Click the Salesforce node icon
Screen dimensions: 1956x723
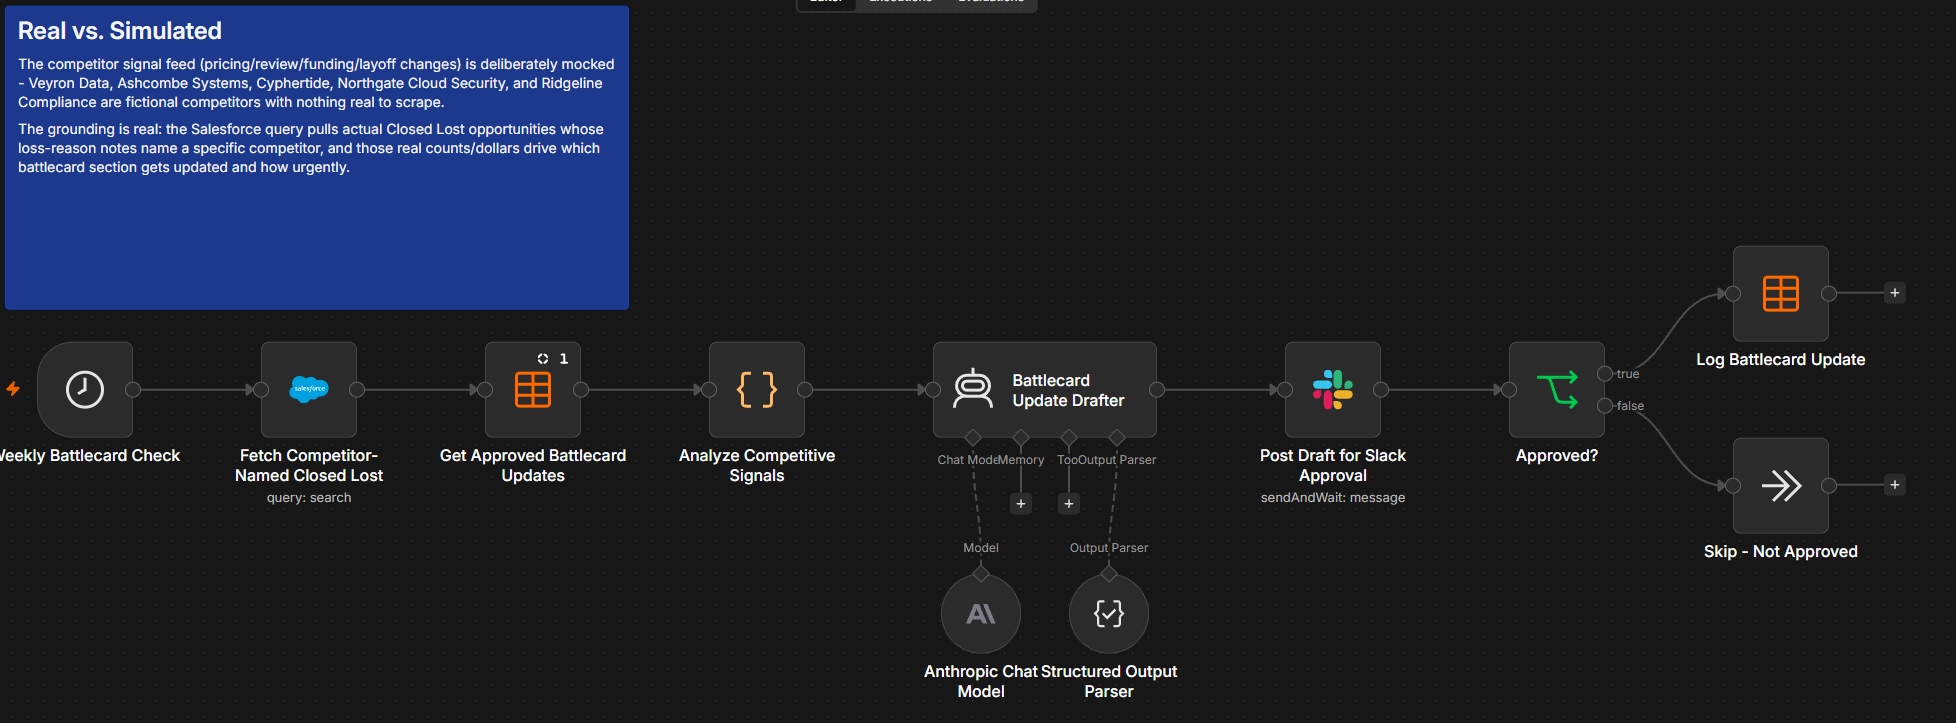(309, 389)
